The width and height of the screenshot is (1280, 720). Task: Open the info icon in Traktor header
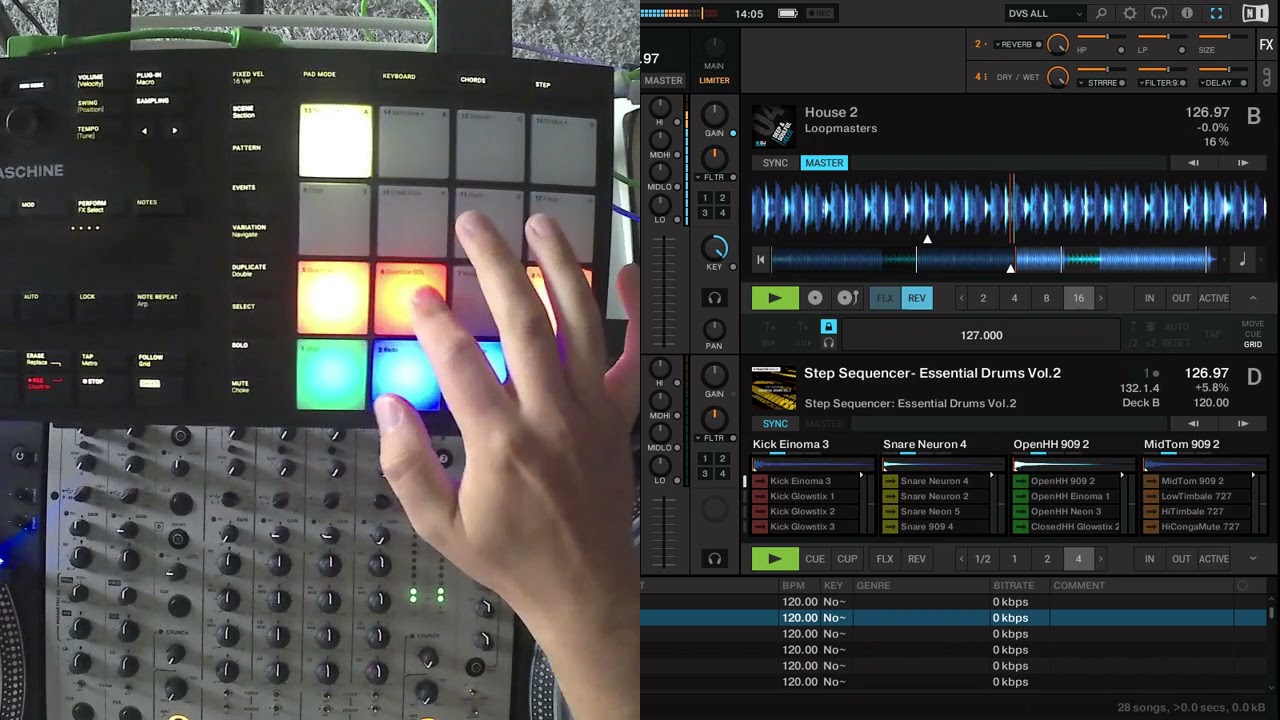point(1187,14)
